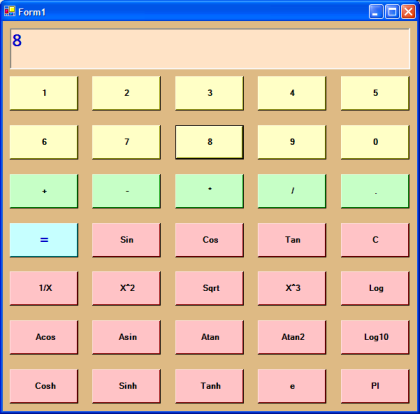Click the digit 5 button

pos(375,93)
